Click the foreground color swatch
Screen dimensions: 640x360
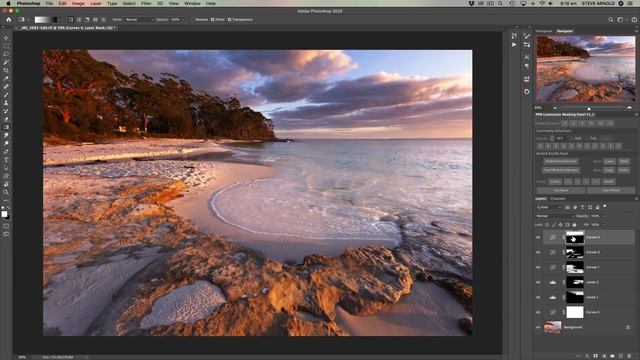[x=4, y=214]
